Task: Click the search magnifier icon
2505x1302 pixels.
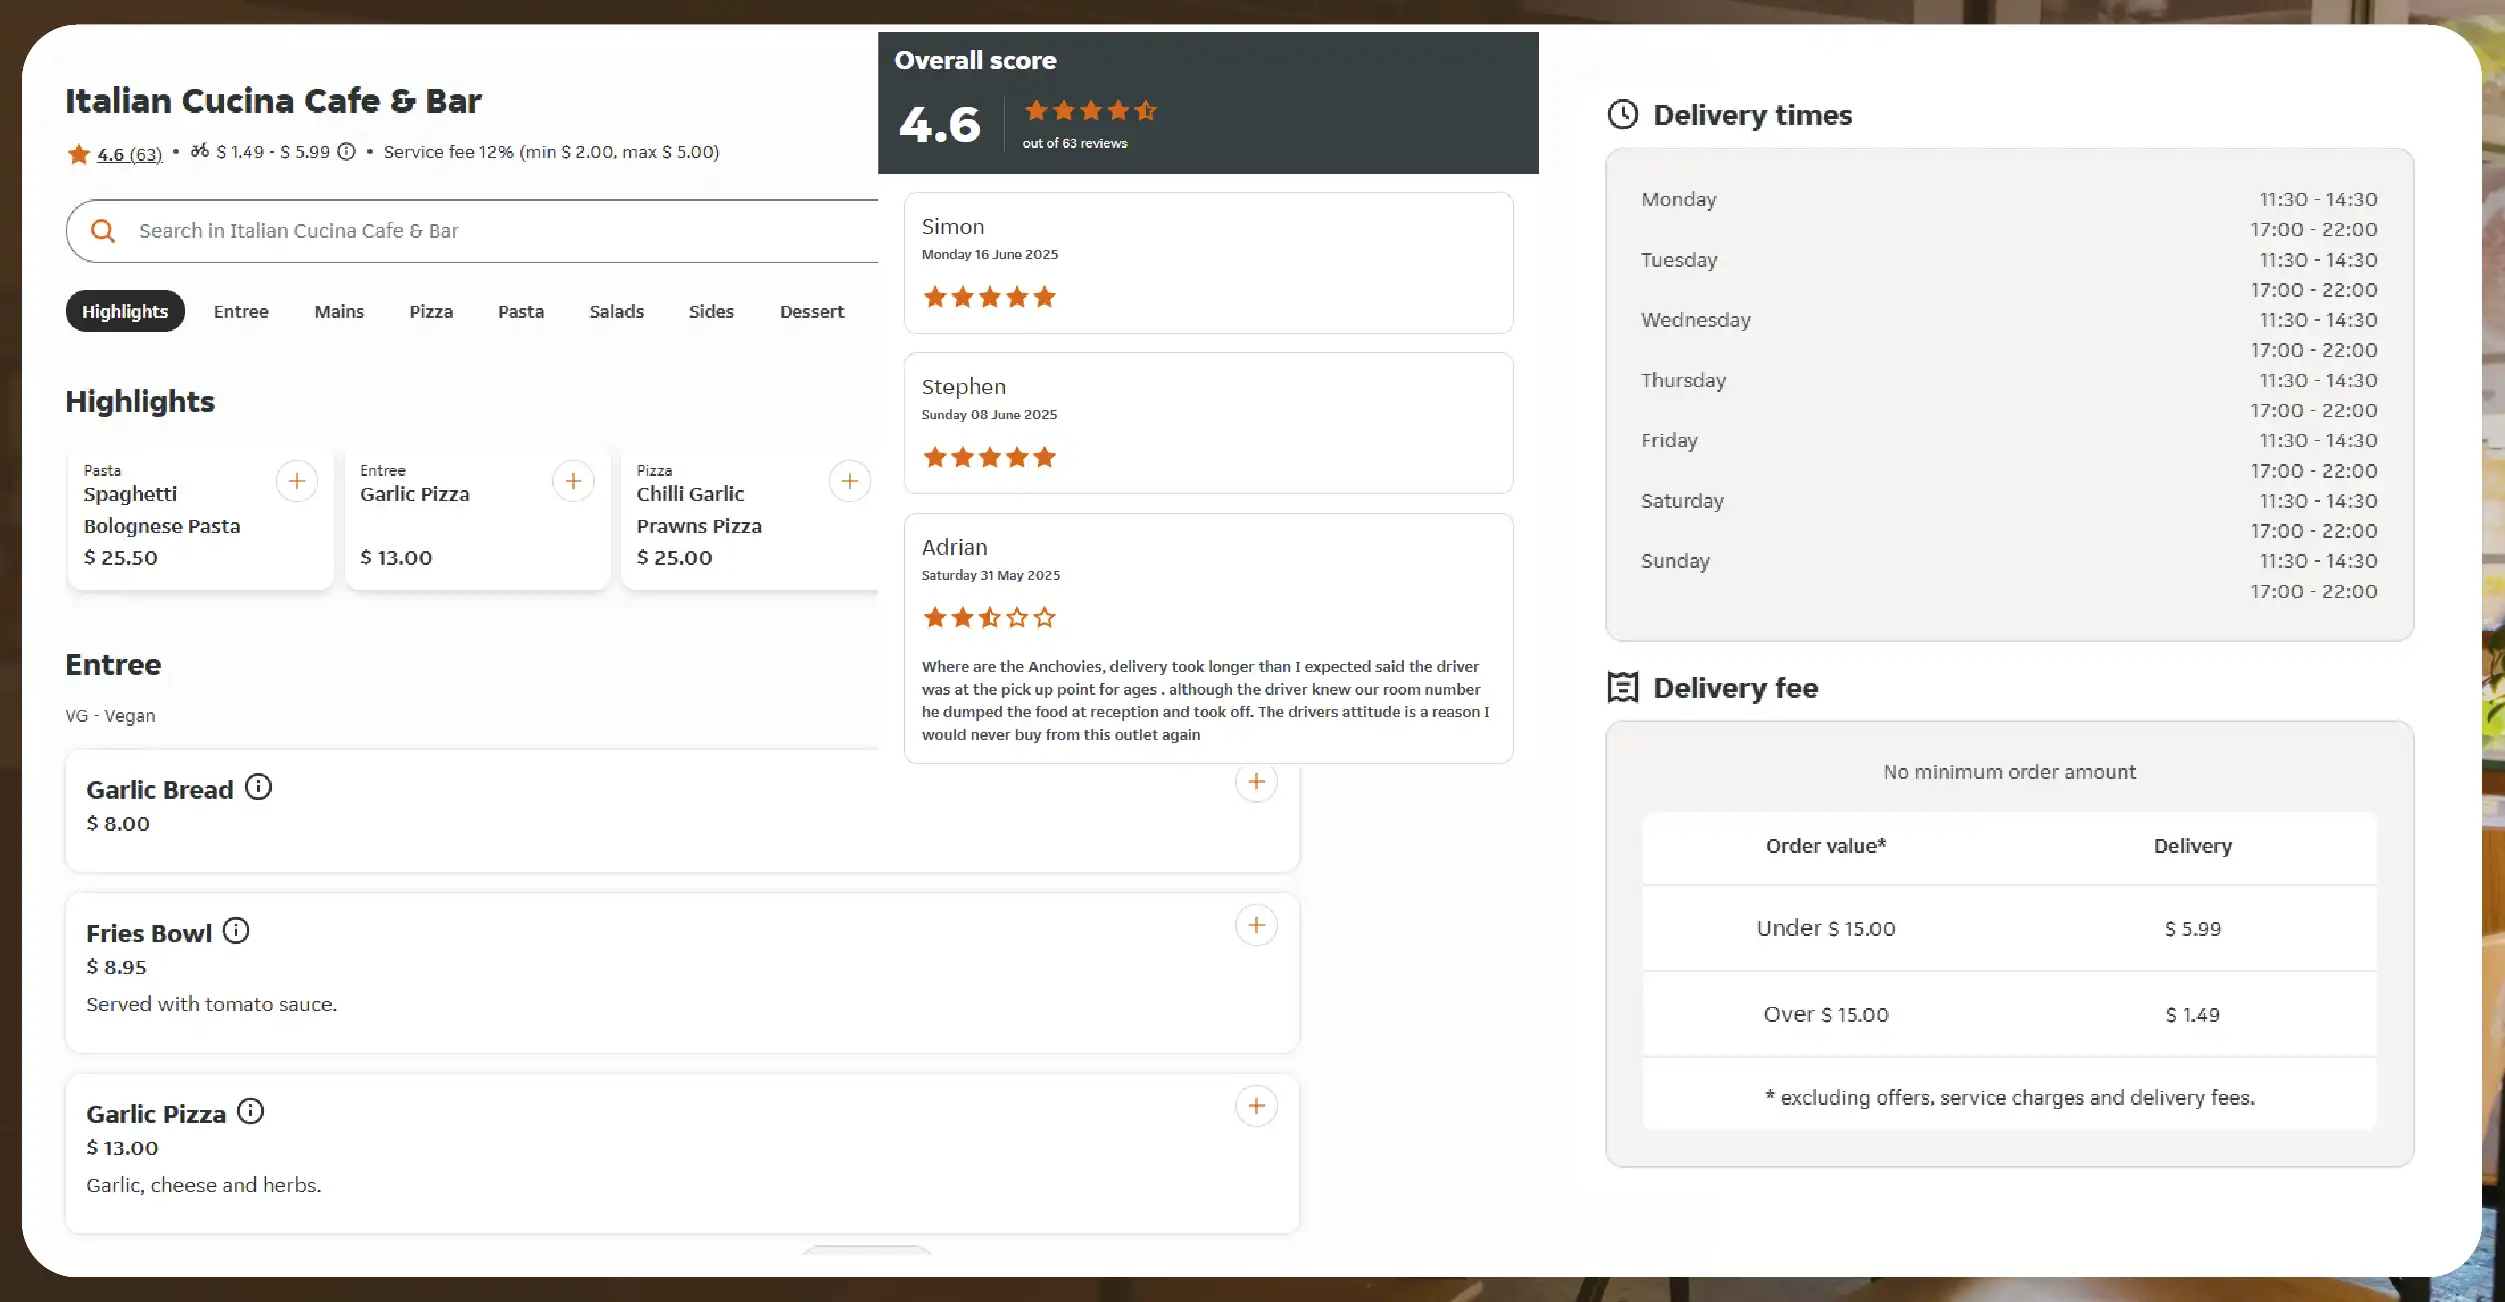Action: click(x=103, y=230)
